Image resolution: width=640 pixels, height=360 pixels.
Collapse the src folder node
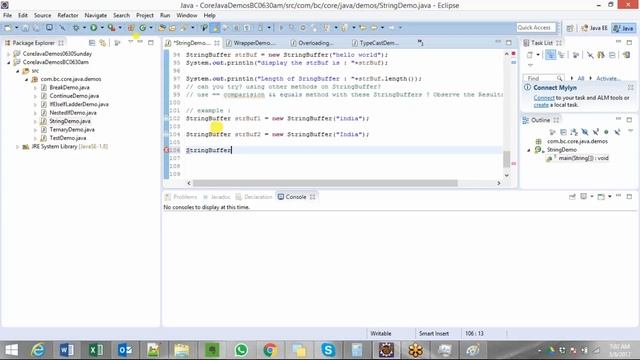pyautogui.click(x=18, y=71)
